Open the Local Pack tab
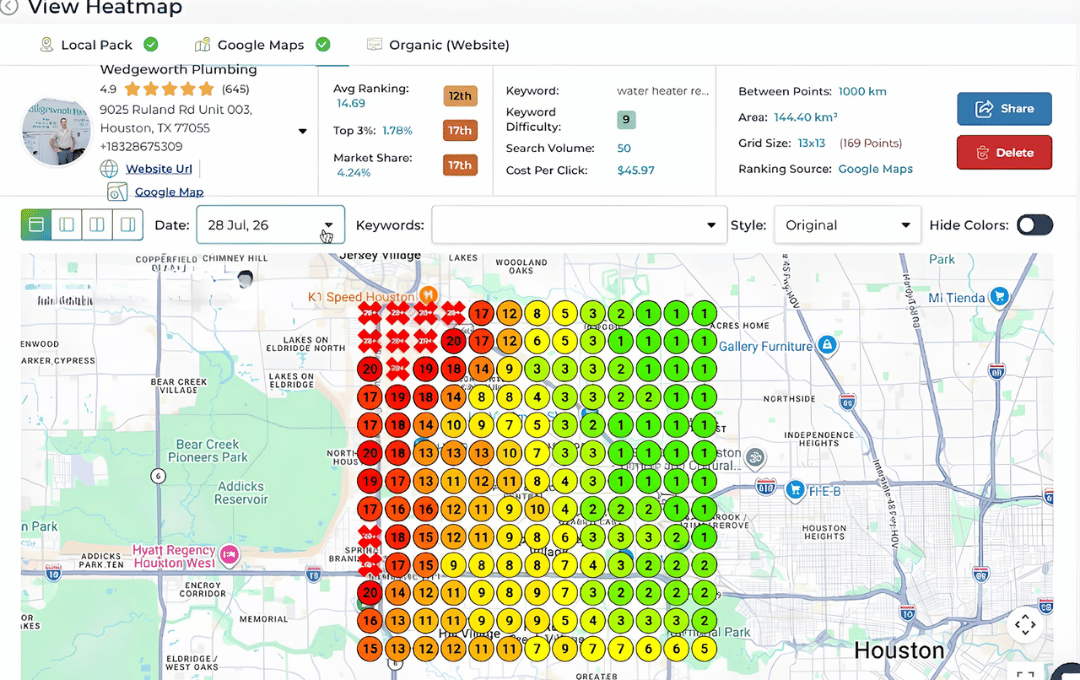1080x680 pixels. (96, 45)
